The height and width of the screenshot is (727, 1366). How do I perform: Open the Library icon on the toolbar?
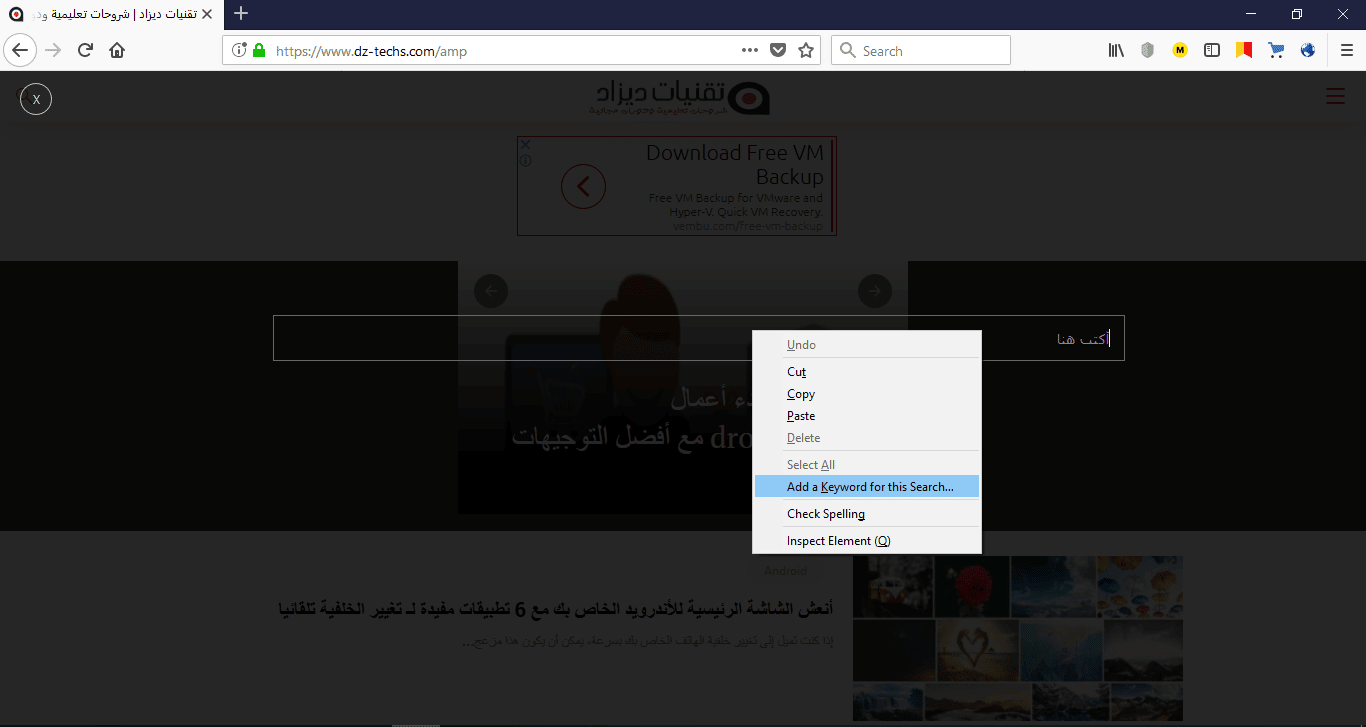tap(1116, 49)
